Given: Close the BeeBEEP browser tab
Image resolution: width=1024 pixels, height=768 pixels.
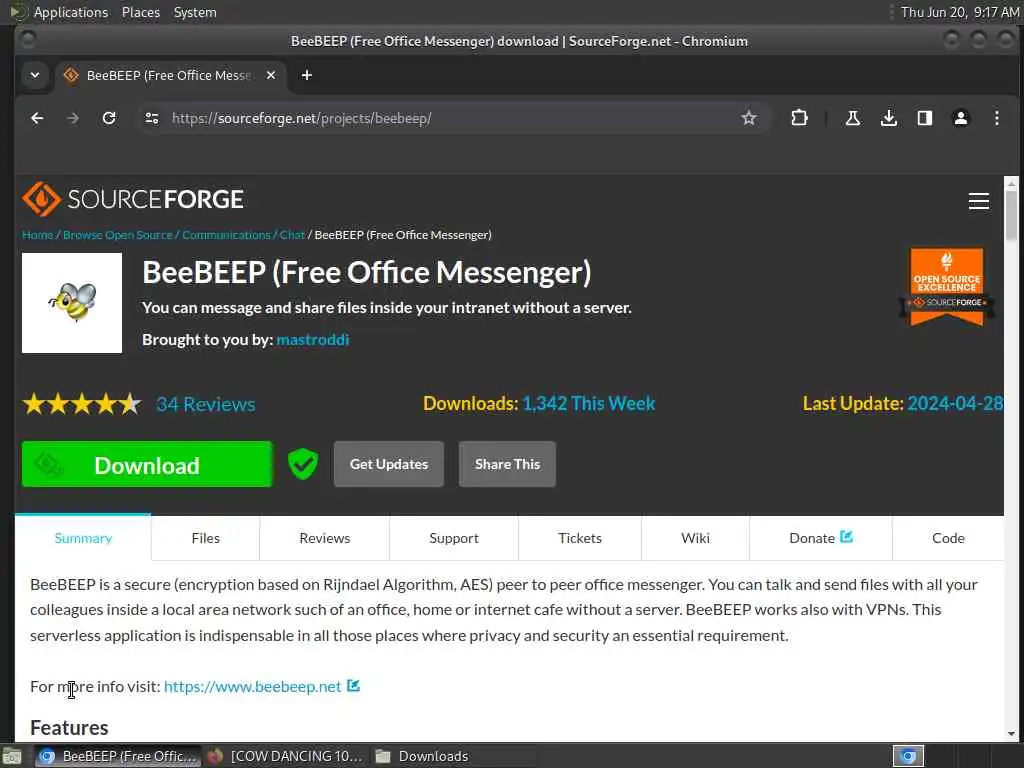Looking at the screenshot, I should click(270, 75).
